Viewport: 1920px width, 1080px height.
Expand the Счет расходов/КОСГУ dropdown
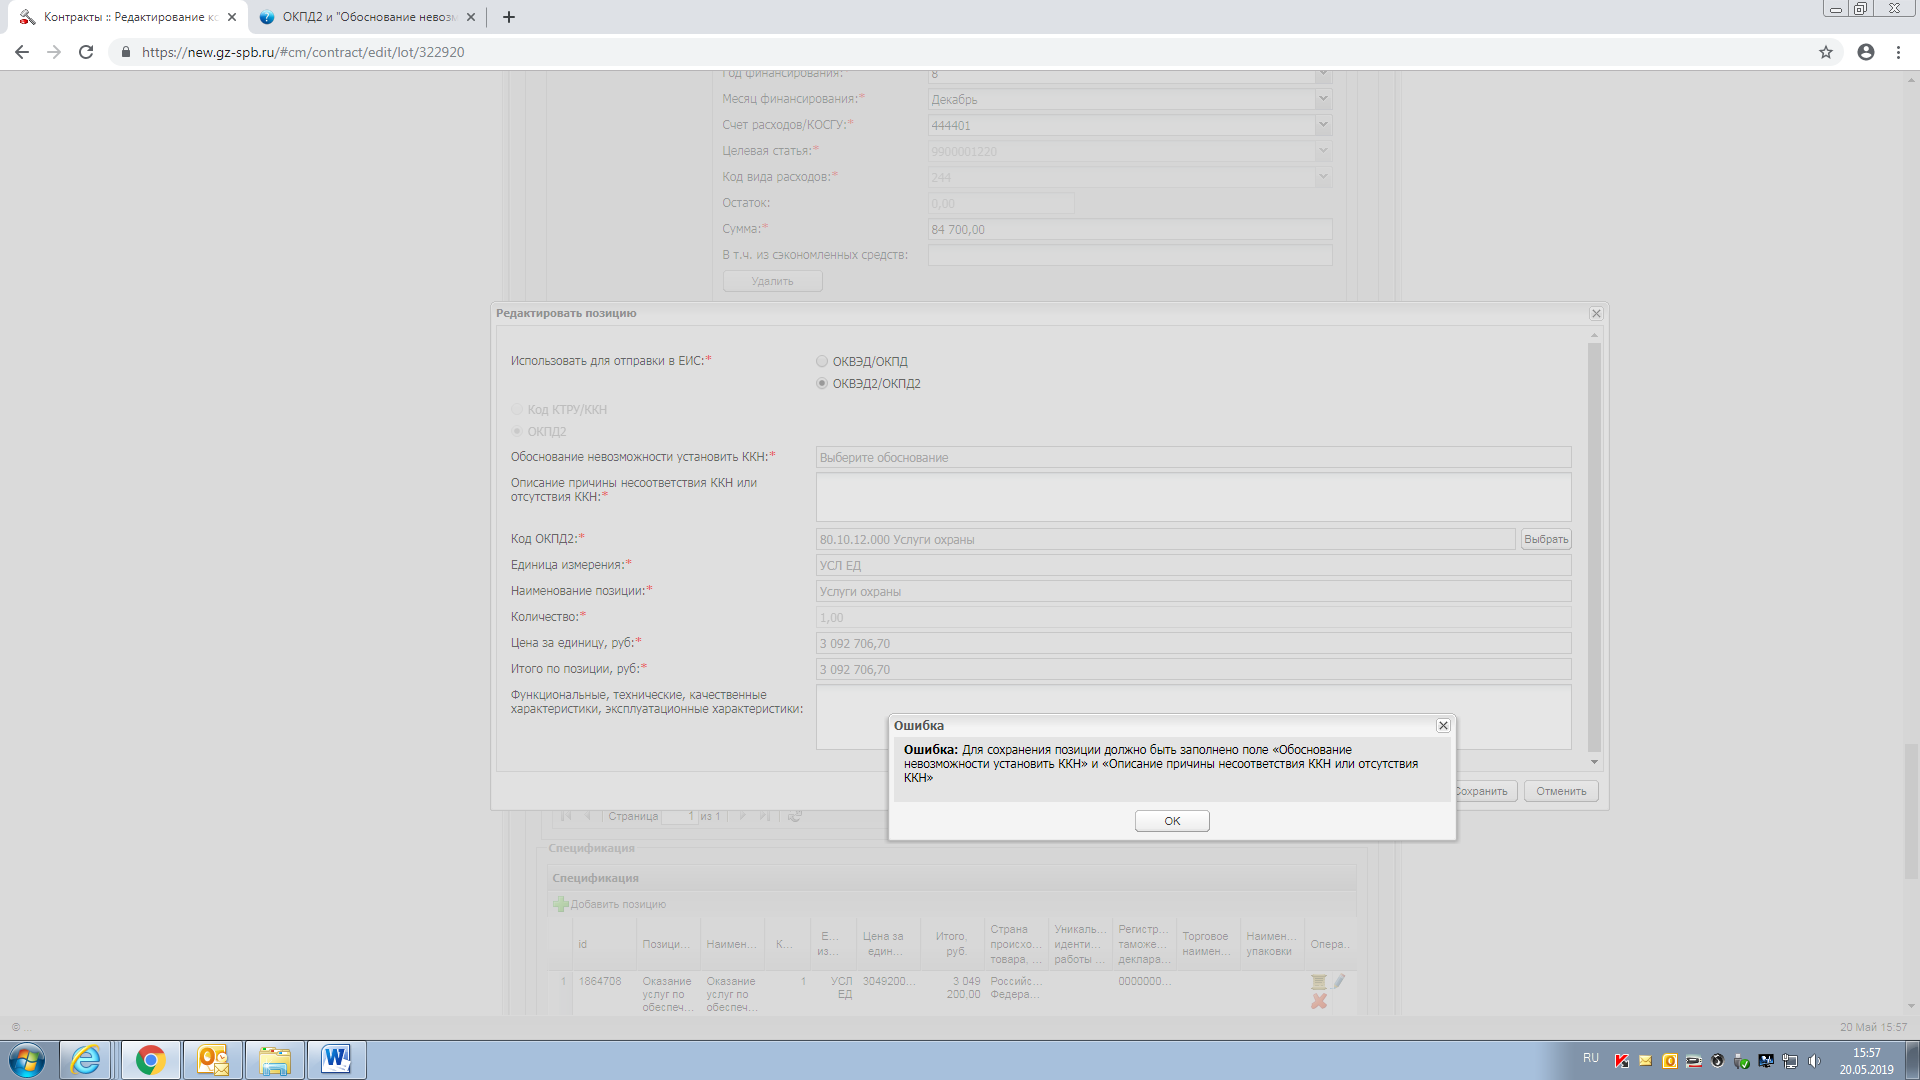(1323, 125)
